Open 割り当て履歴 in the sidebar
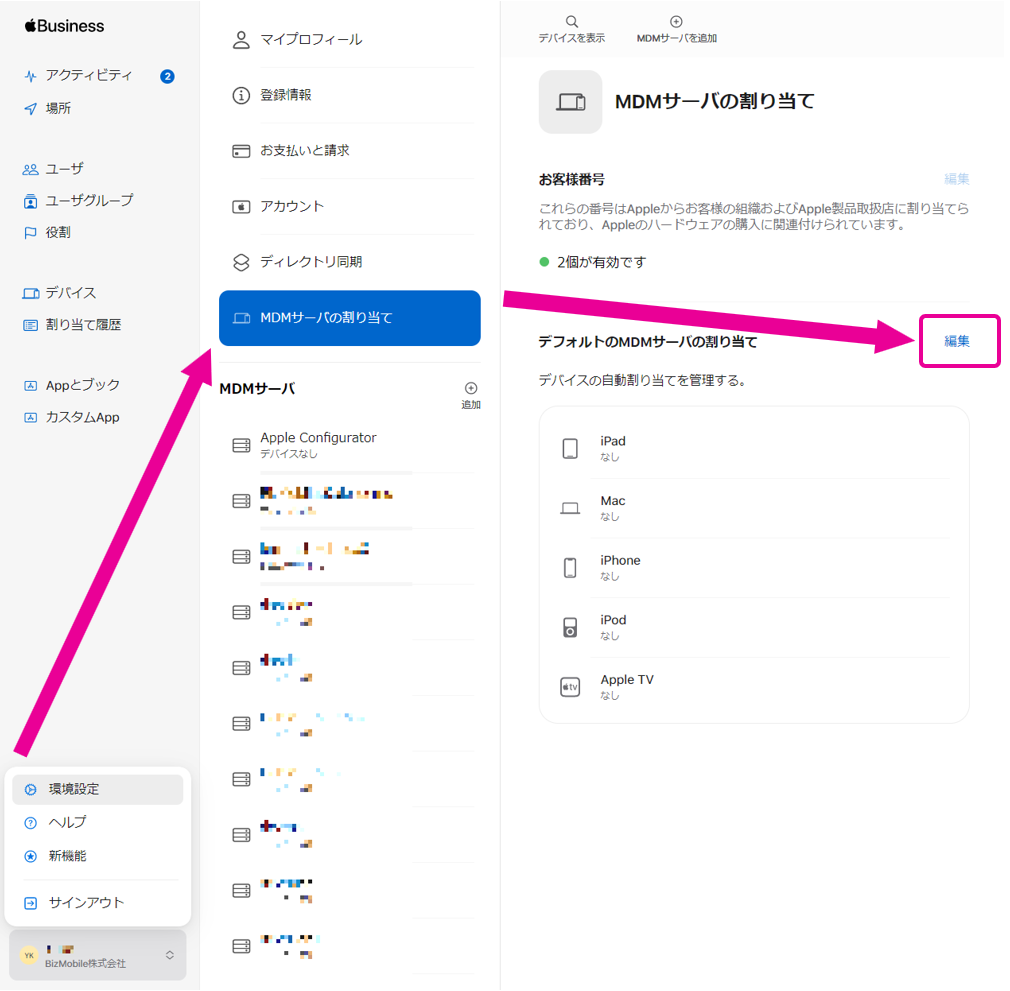 83,325
